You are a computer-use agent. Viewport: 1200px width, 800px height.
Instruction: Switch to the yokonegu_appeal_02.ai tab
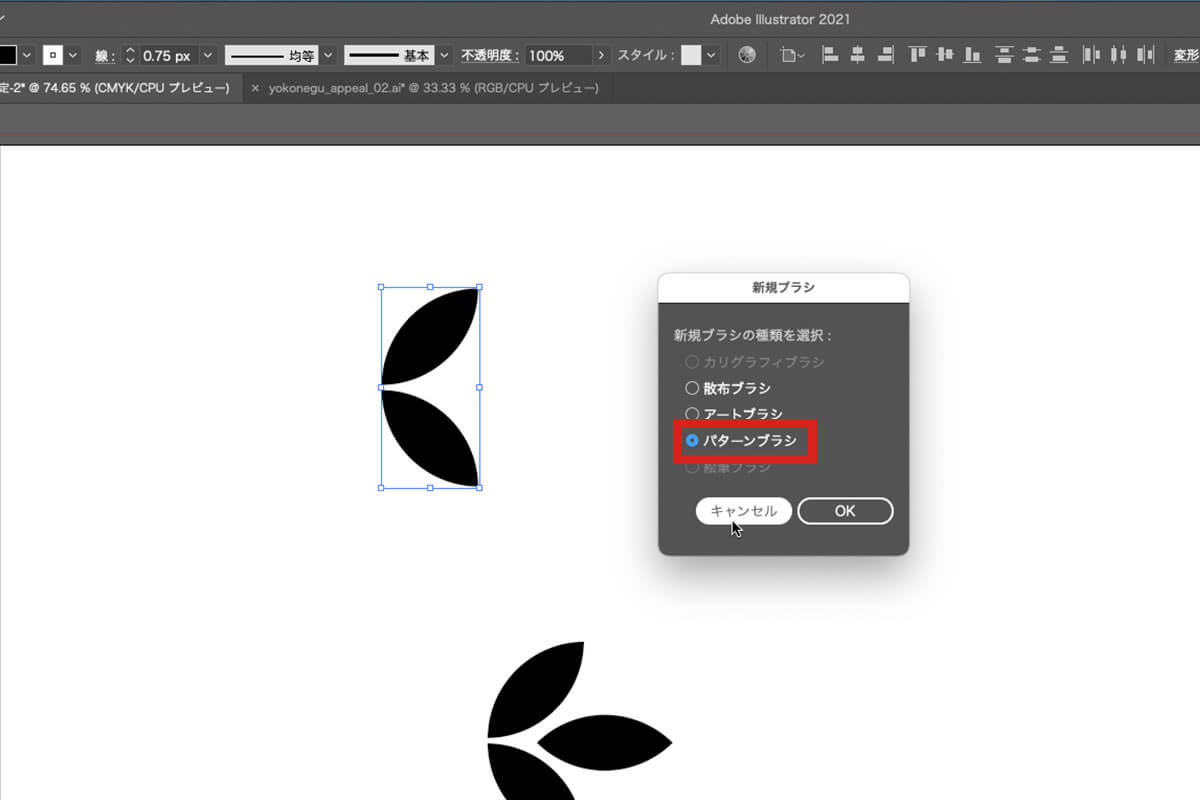click(x=432, y=89)
